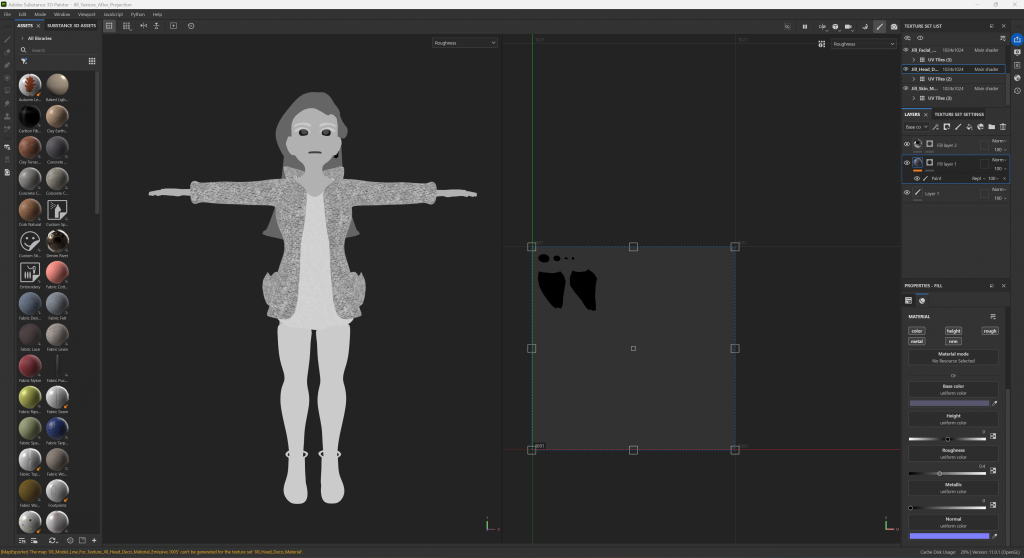Viewport: 1024px width, 558px height.
Task: Switch to Texture Set Settings tab
Action: pyautogui.click(x=958, y=114)
